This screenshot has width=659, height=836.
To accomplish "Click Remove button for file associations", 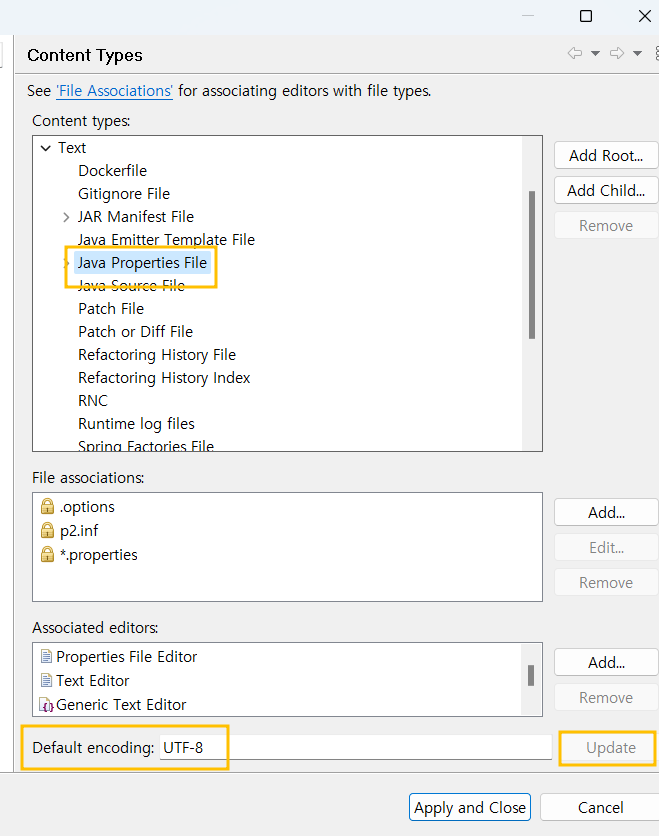I will tap(606, 583).
